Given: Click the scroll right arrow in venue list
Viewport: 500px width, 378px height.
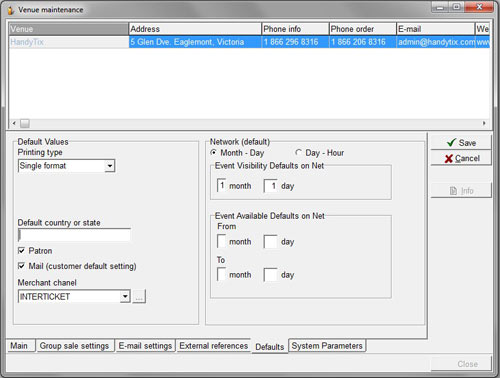Looking at the screenshot, I should point(484,123).
